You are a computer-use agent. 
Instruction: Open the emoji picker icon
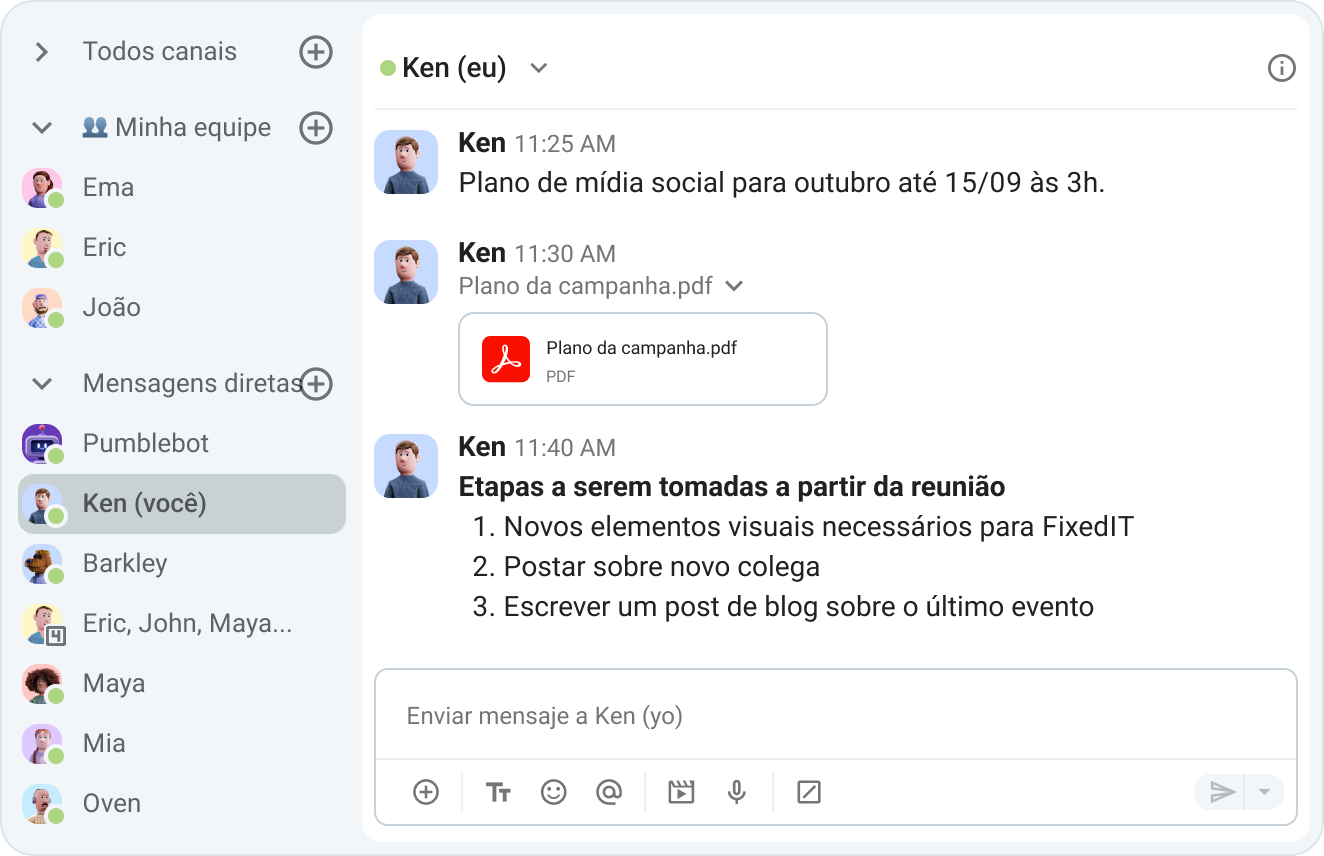[x=554, y=791]
